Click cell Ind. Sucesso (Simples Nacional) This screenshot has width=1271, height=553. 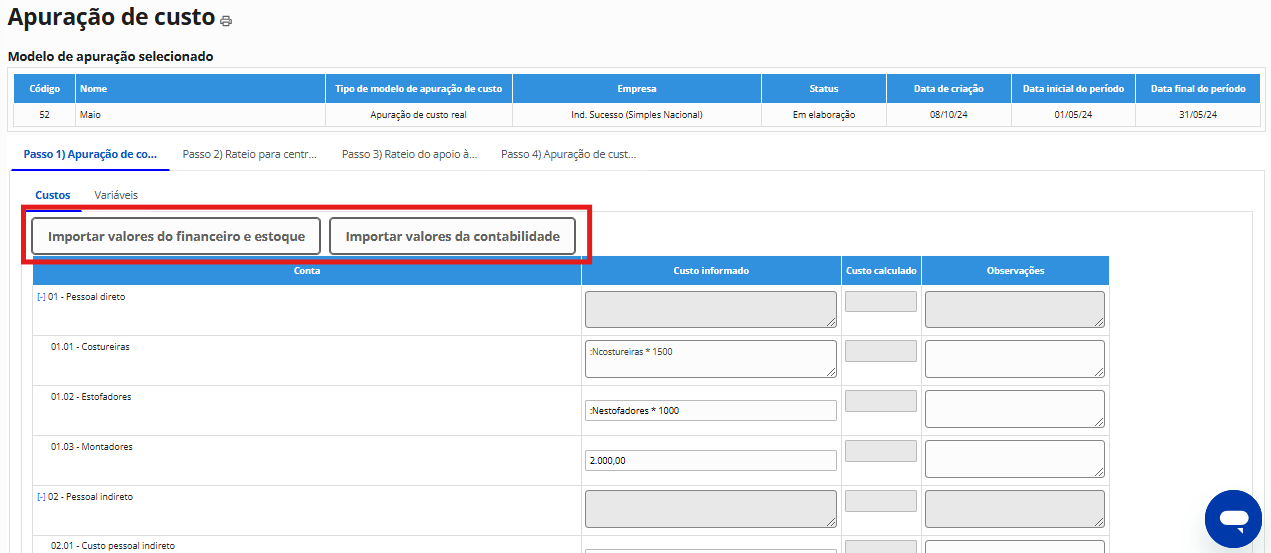(637, 115)
